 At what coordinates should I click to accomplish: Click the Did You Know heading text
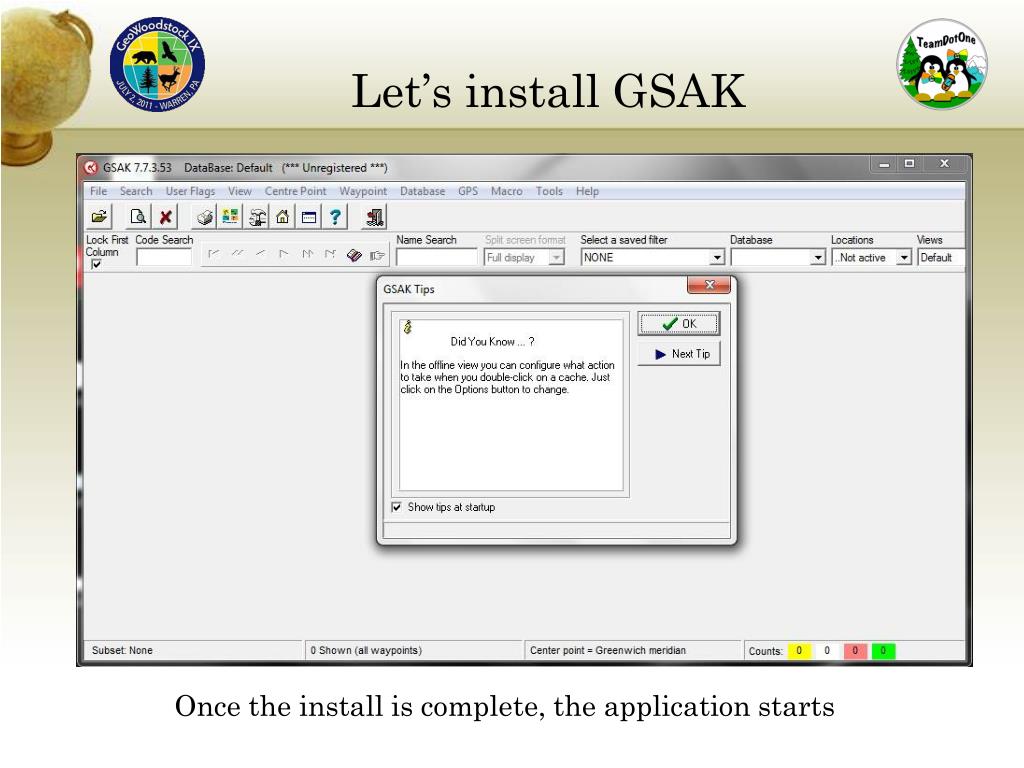click(x=492, y=342)
